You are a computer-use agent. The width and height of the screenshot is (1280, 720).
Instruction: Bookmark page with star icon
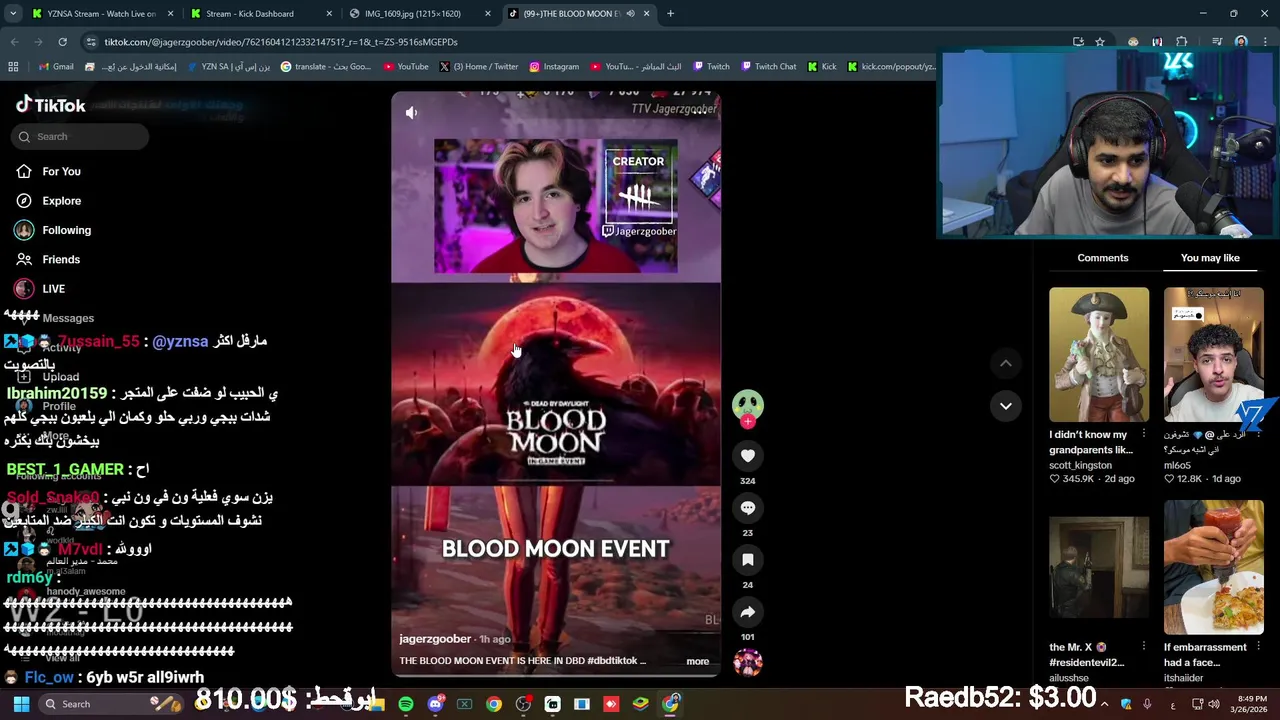point(1100,42)
